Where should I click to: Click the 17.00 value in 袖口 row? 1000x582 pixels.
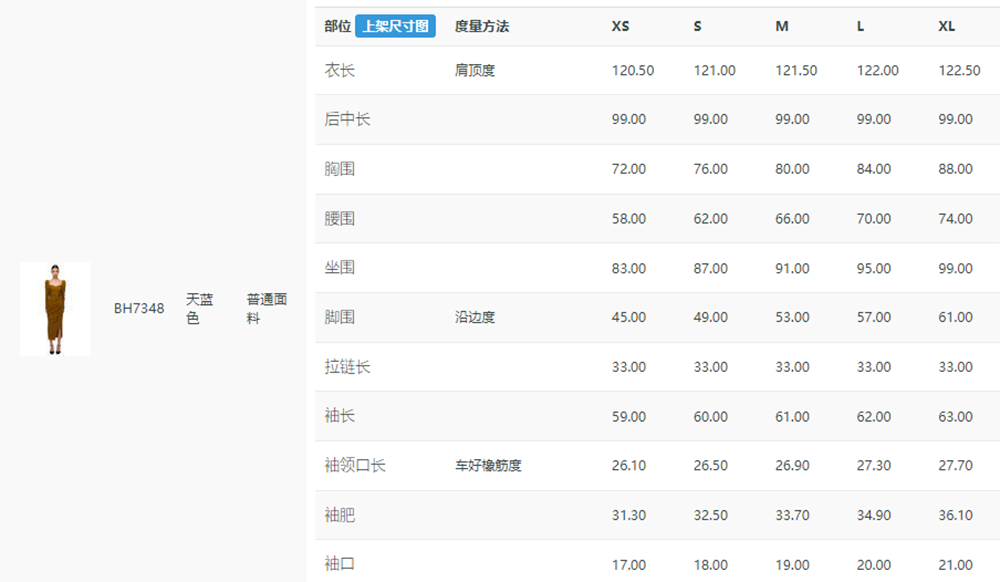(629, 565)
